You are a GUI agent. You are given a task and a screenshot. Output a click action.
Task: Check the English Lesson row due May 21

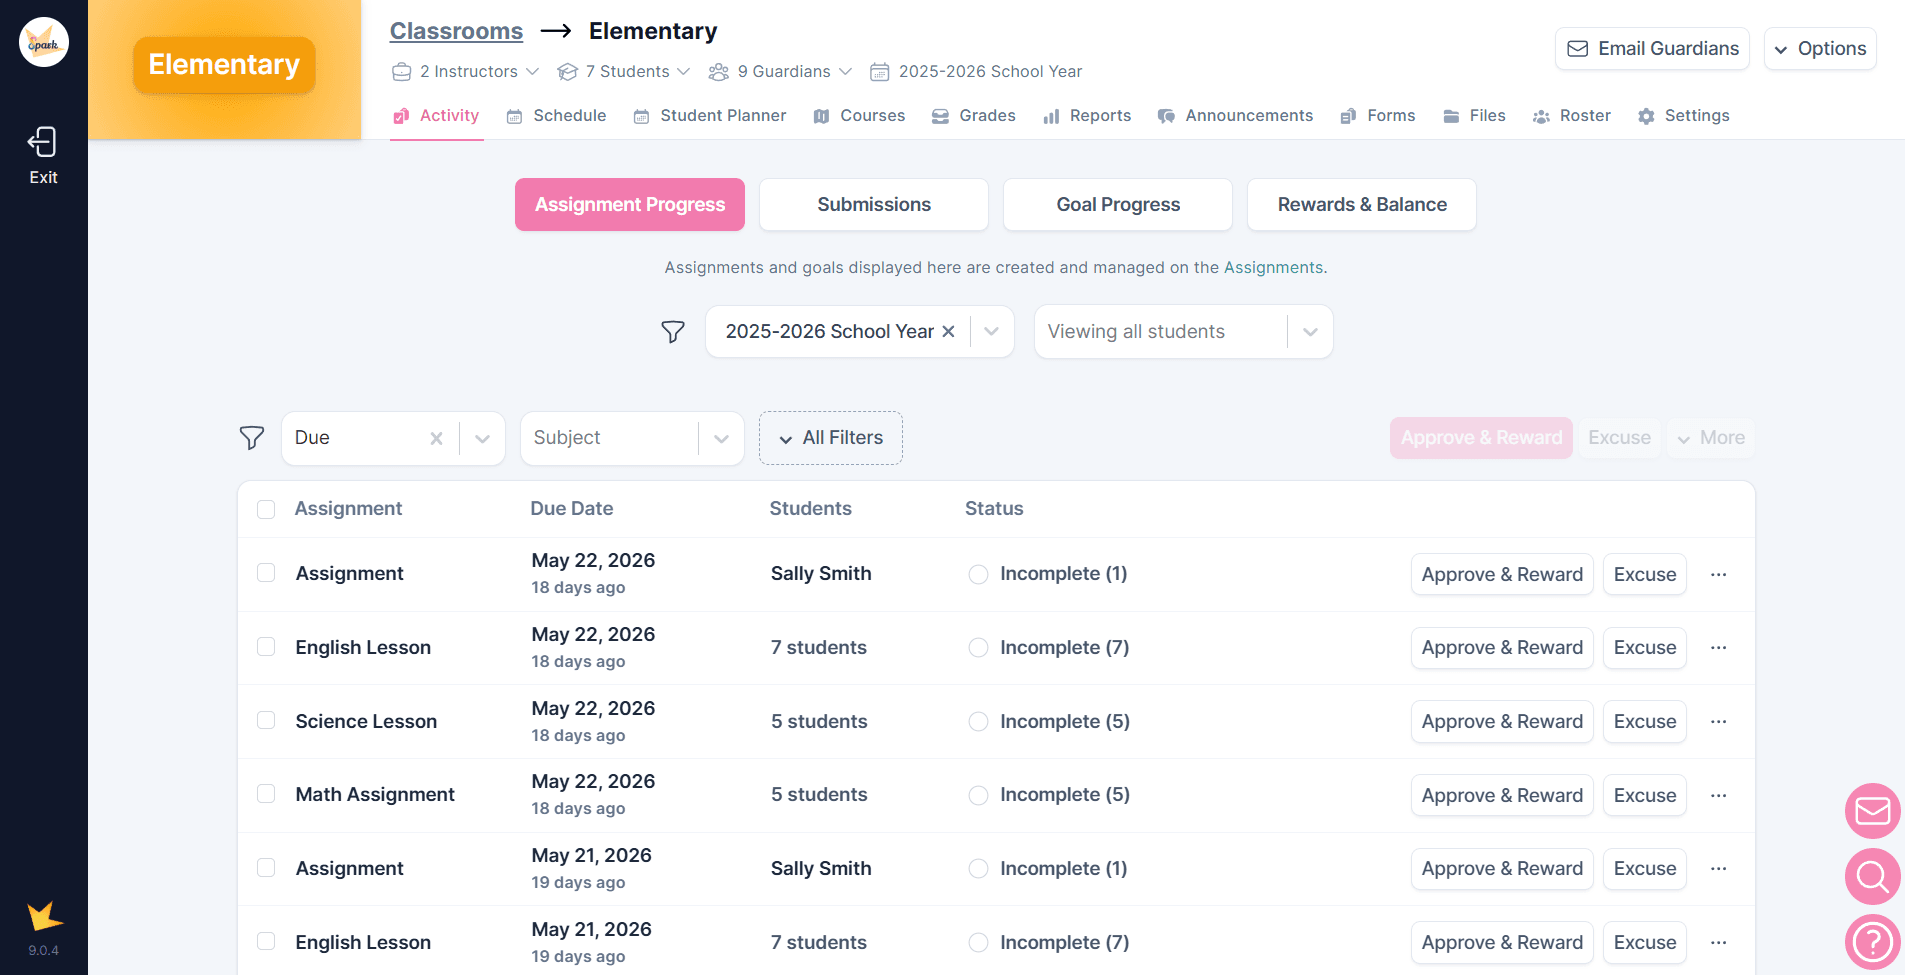[x=266, y=942]
